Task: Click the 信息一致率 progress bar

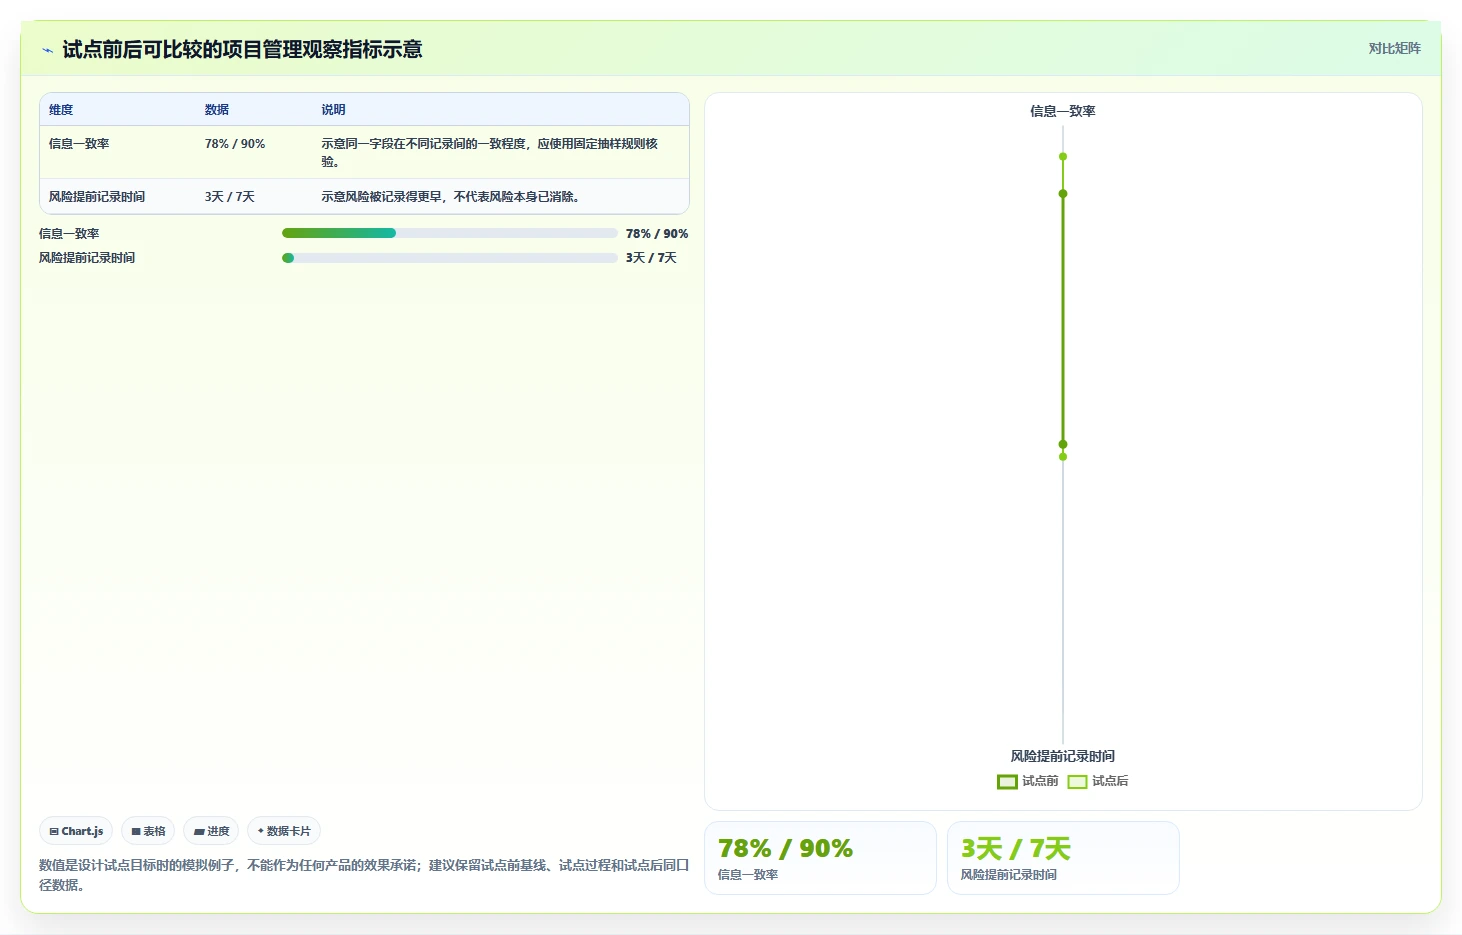Action: click(450, 233)
